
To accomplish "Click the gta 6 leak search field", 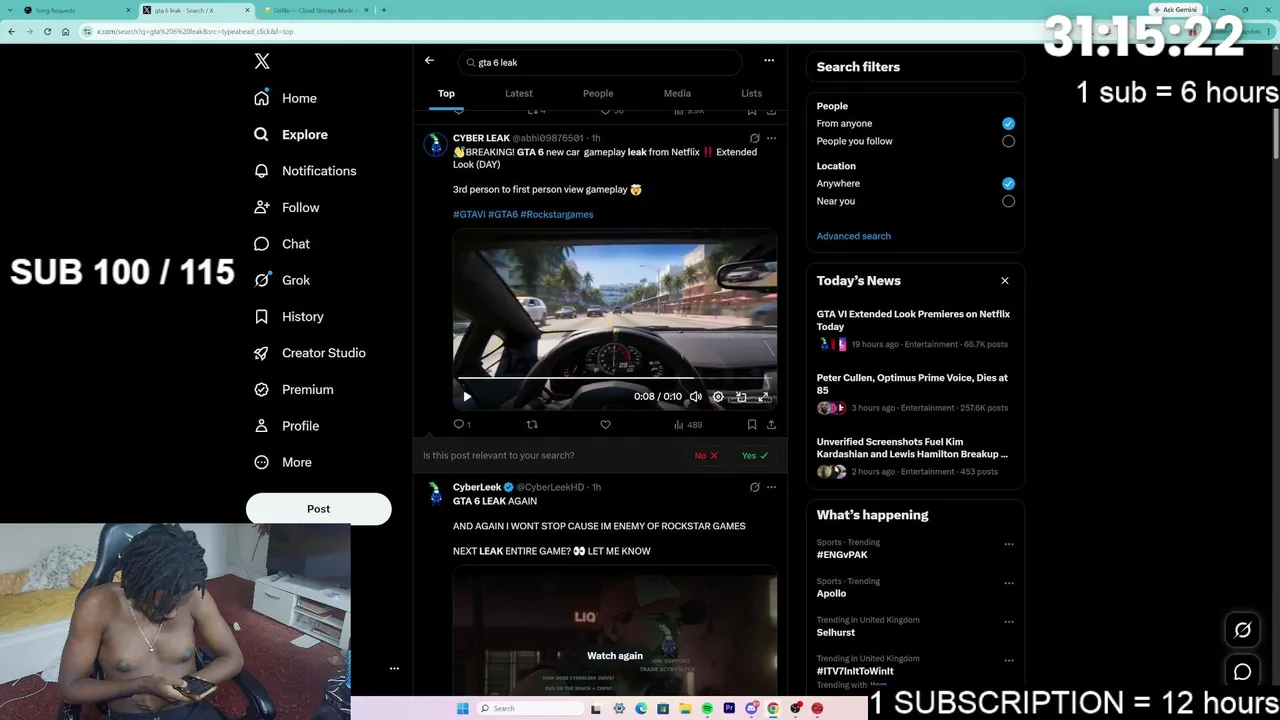I will coord(600,62).
